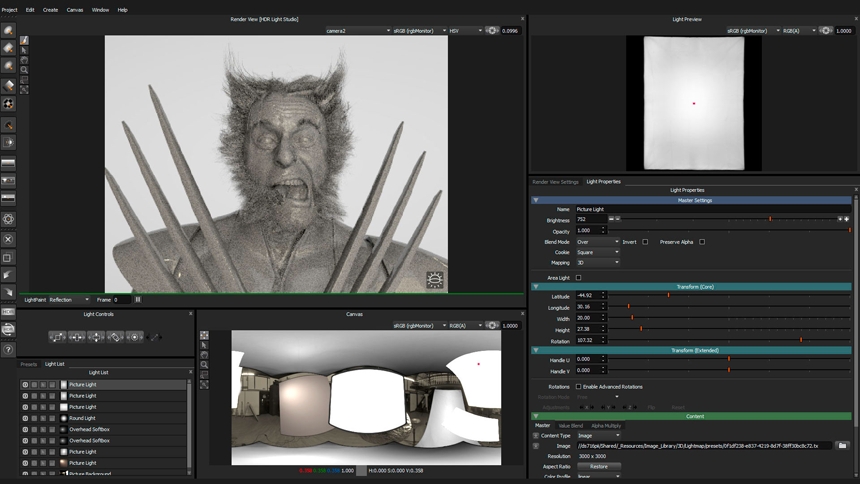Open the HSV dropdown in Render View

coord(465,31)
